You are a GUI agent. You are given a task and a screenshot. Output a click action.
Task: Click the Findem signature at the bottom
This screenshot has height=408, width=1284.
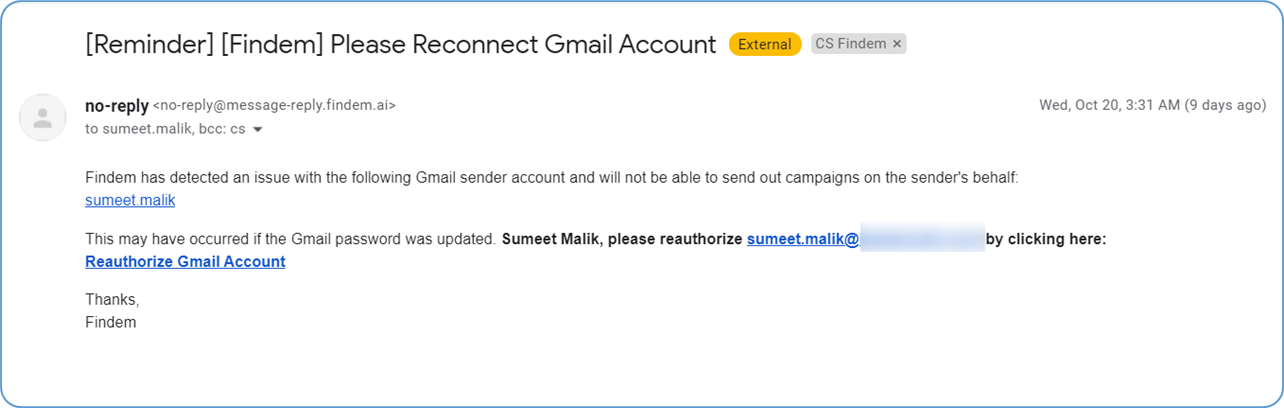coord(110,322)
